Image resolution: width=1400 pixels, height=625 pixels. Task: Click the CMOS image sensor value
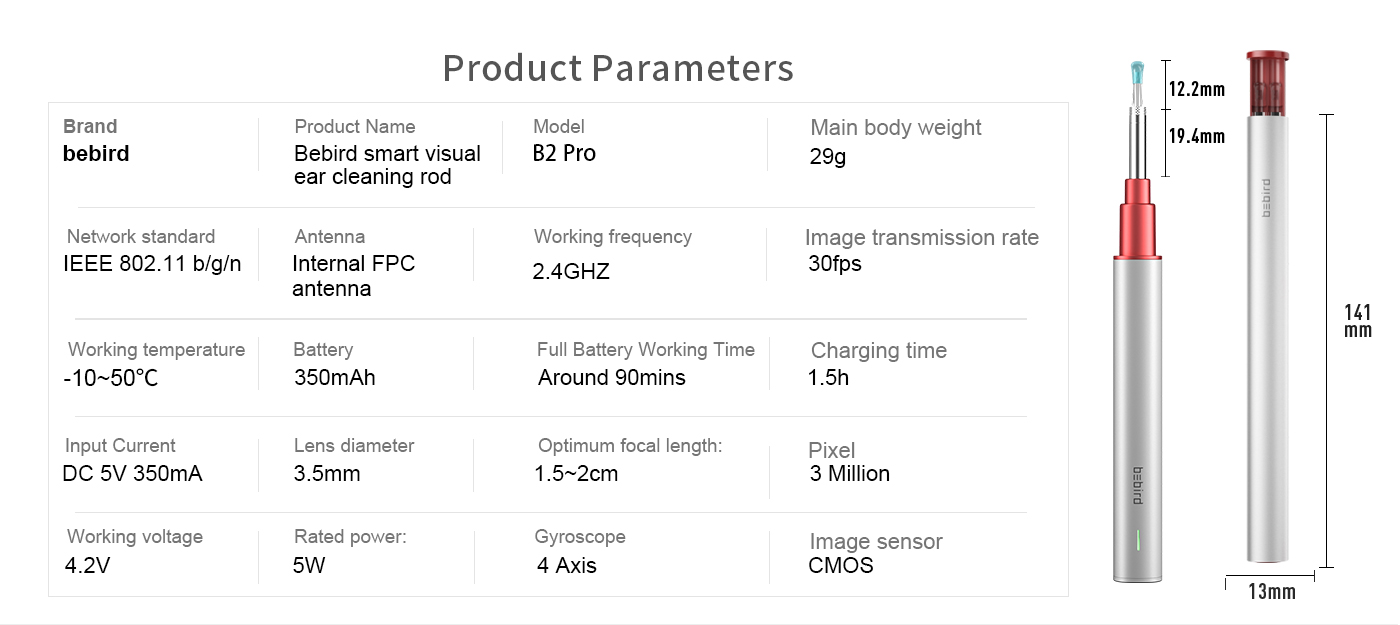841,566
